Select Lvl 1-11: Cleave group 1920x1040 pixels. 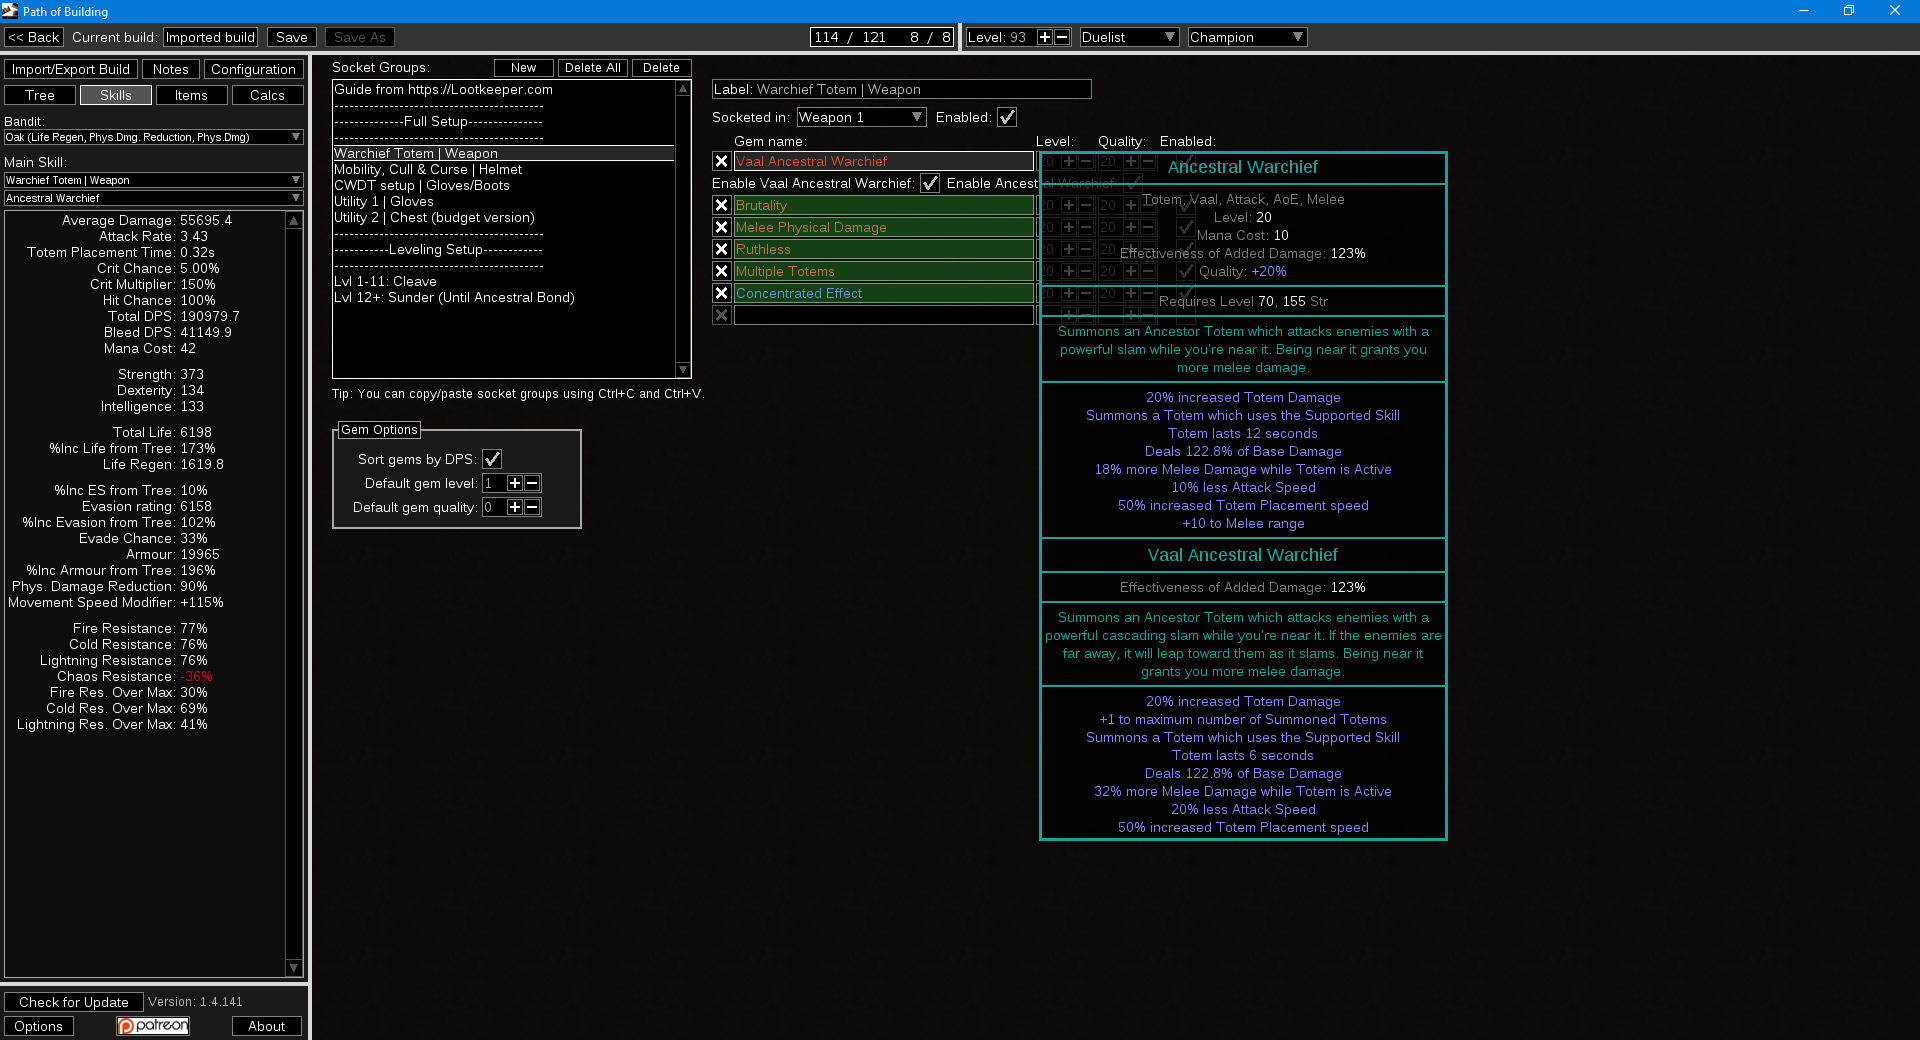click(x=504, y=281)
